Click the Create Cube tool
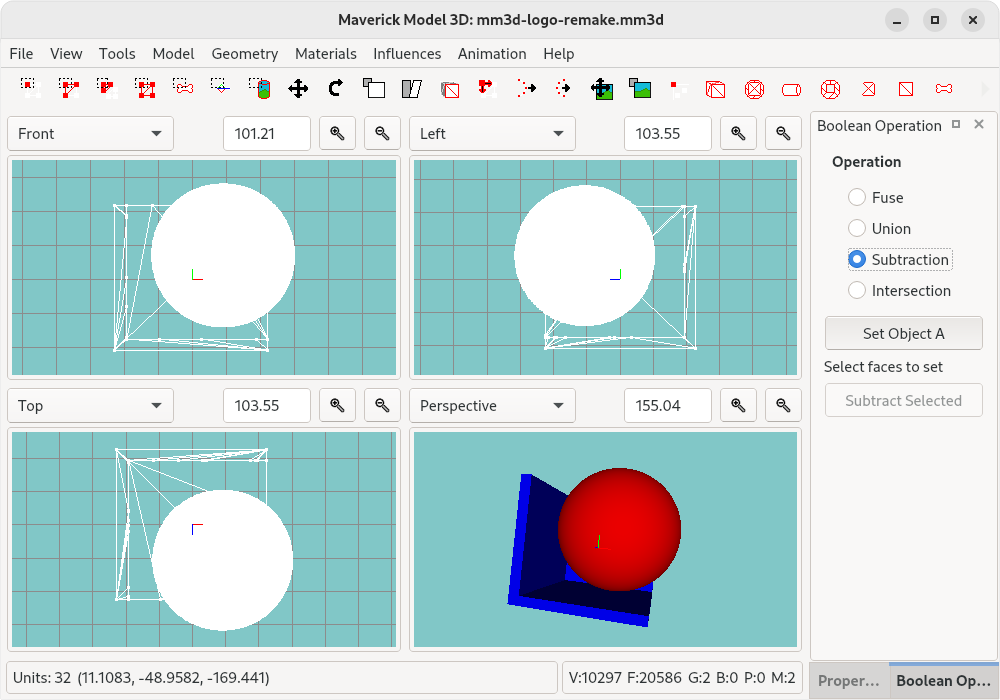1000x700 pixels. click(x=715, y=89)
